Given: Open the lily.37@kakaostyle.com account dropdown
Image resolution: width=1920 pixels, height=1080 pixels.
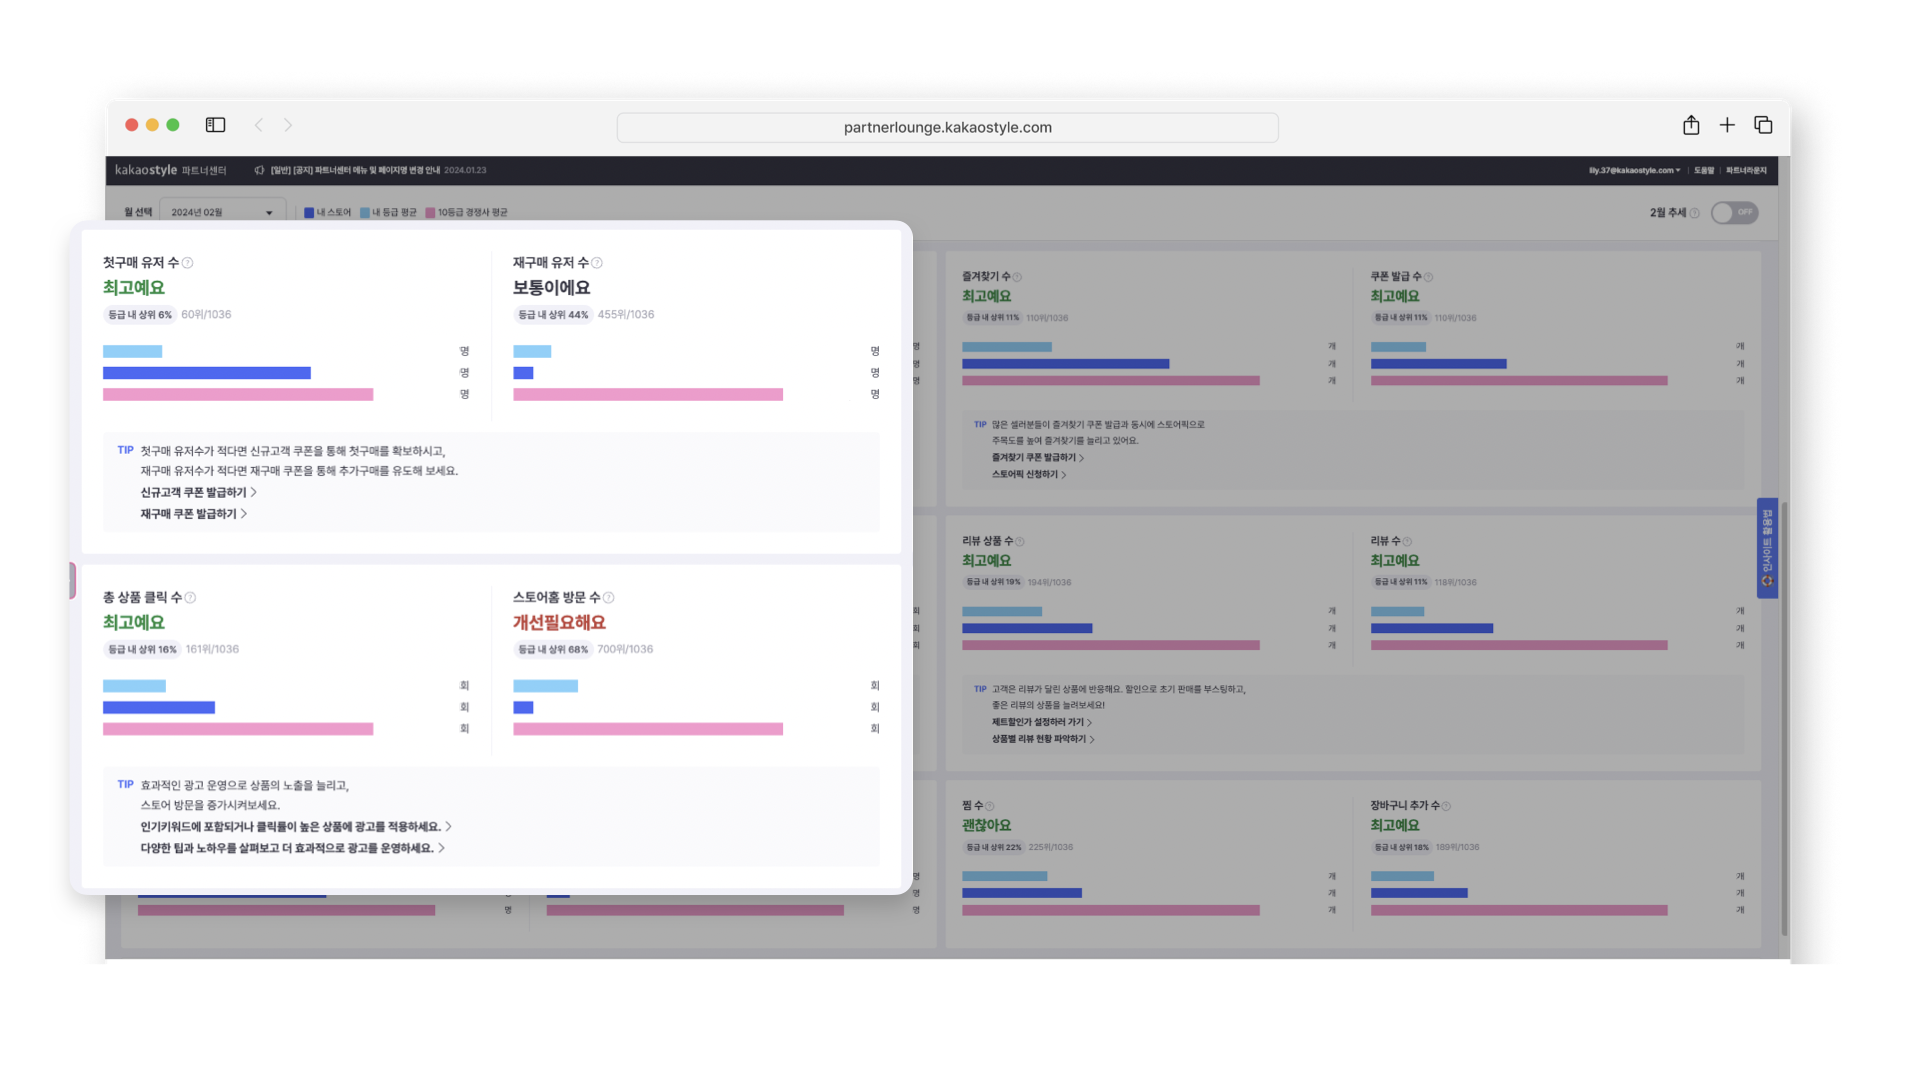Looking at the screenshot, I should (x=1634, y=170).
